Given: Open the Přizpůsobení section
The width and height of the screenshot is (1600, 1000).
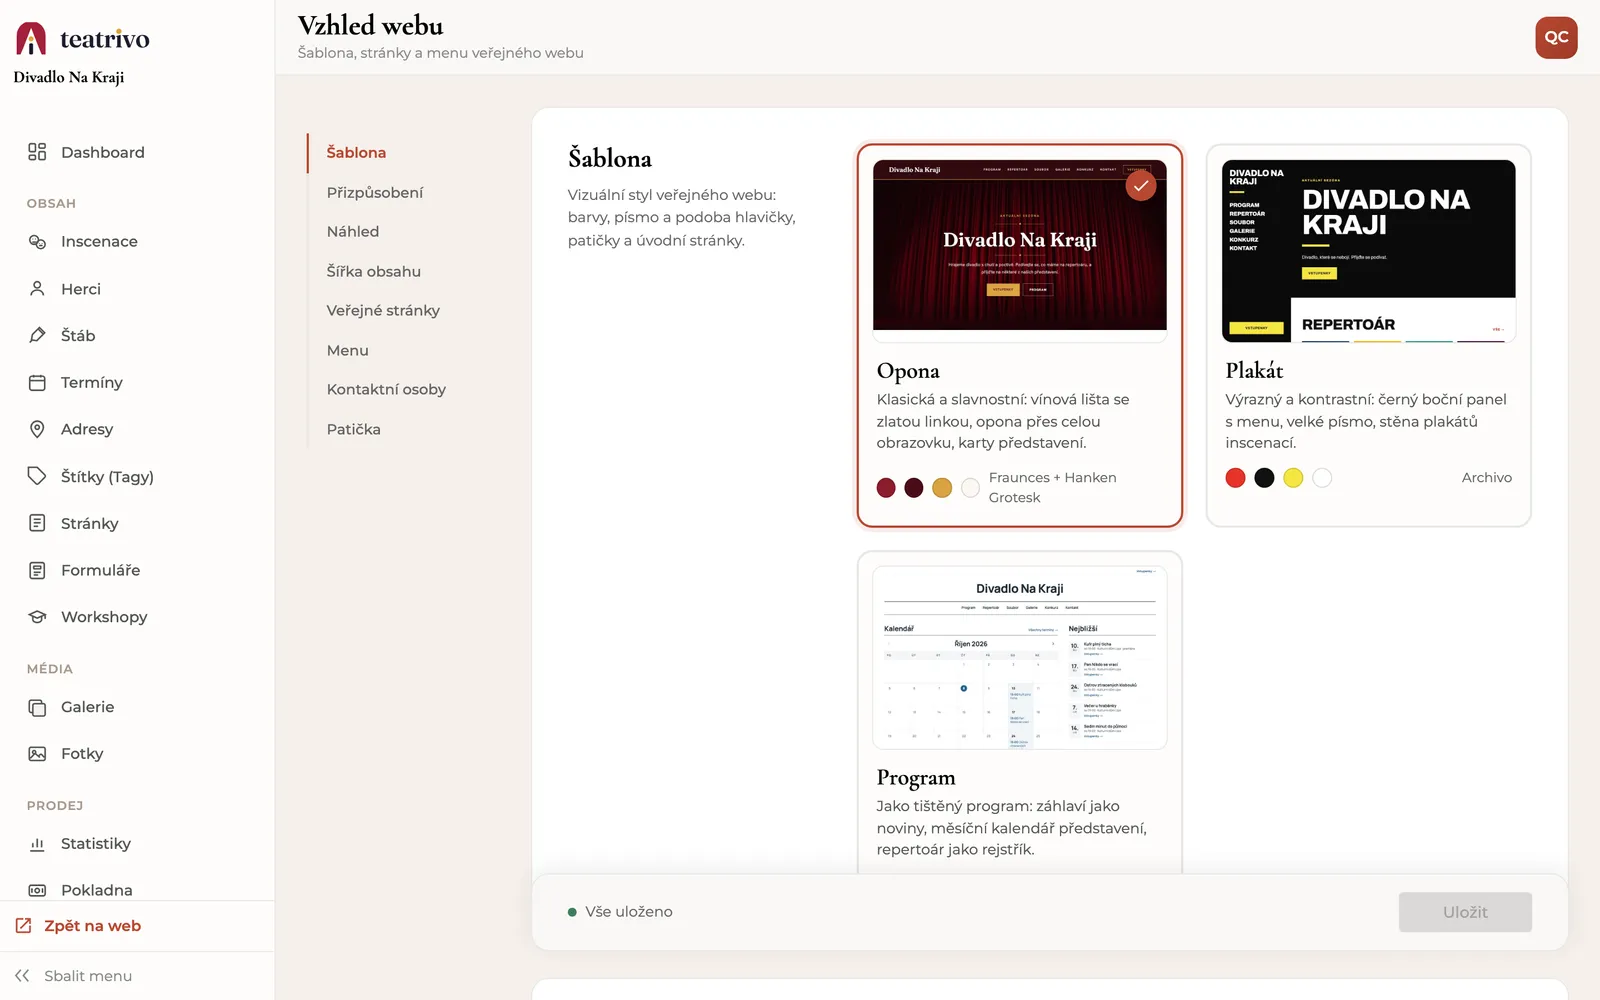Looking at the screenshot, I should [x=375, y=192].
